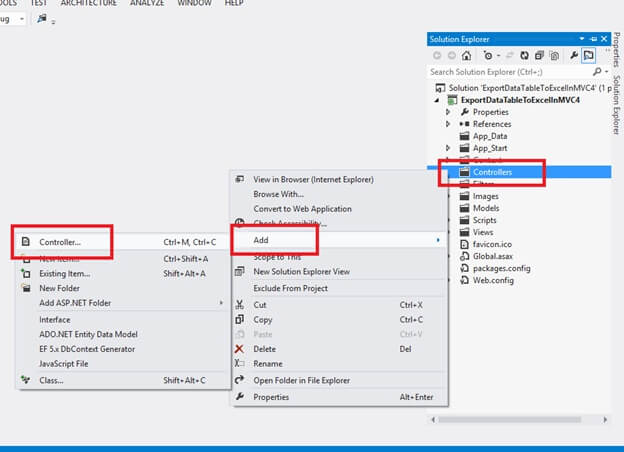
Task: Choose Class... in the Add submenu
Action: [x=123, y=380]
